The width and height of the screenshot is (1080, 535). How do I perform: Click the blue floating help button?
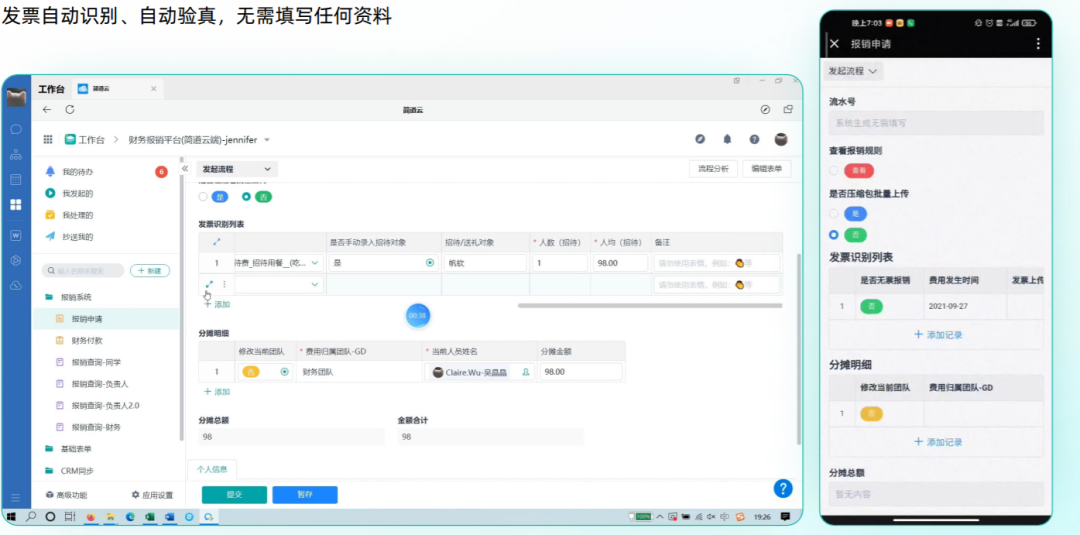pyautogui.click(x=783, y=488)
